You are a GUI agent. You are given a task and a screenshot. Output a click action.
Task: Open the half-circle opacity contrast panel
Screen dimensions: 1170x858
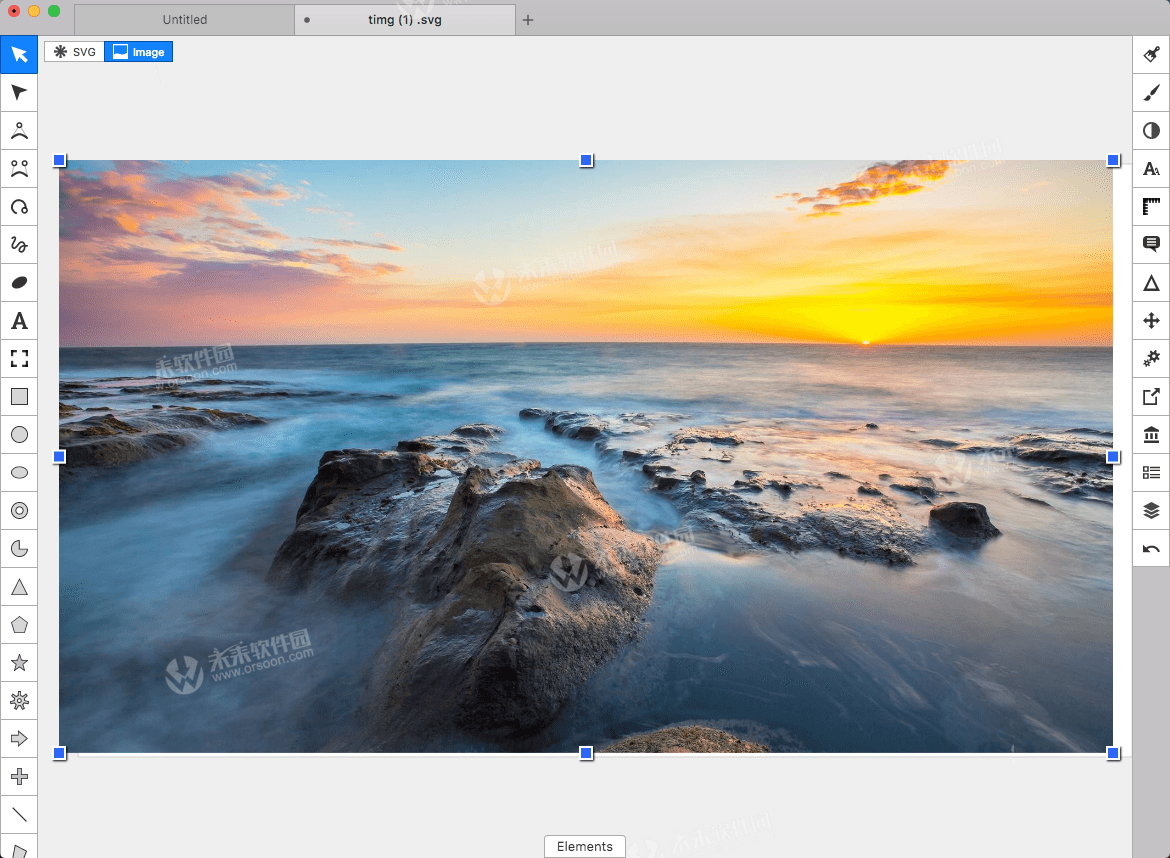(1151, 131)
